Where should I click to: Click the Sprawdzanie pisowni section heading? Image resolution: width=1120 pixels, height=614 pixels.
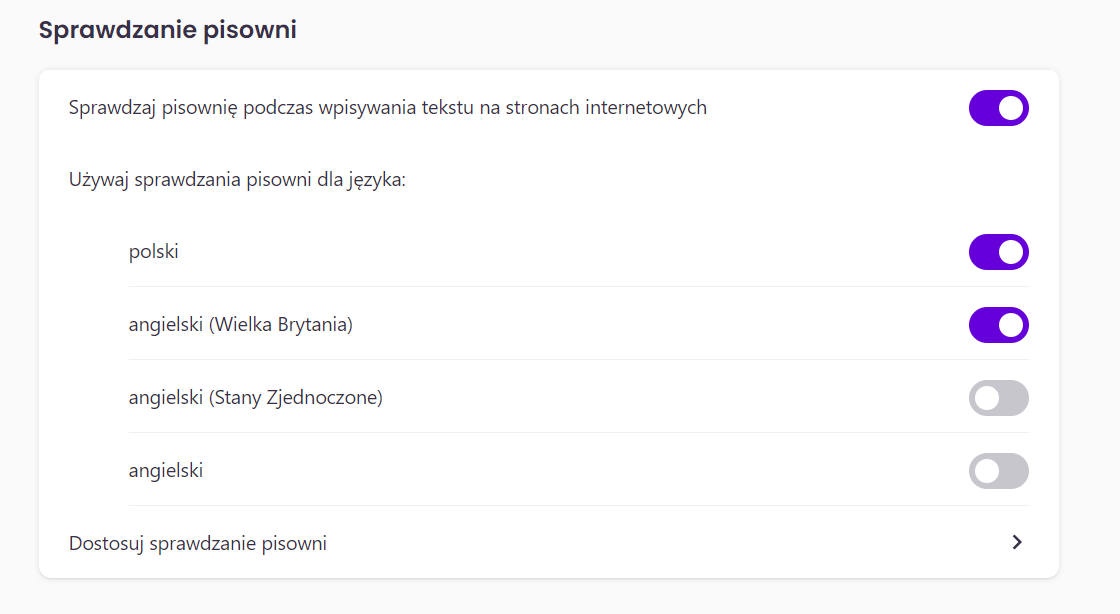tap(167, 30)
